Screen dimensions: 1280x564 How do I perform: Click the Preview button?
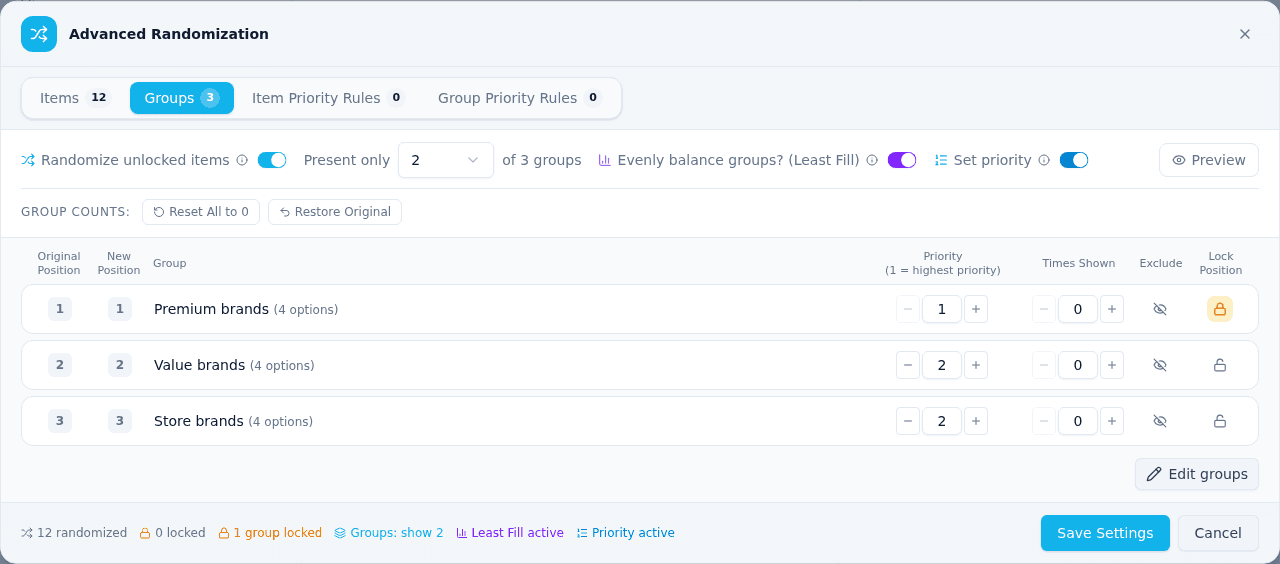pyautogui.click(x=1209, y=160)
